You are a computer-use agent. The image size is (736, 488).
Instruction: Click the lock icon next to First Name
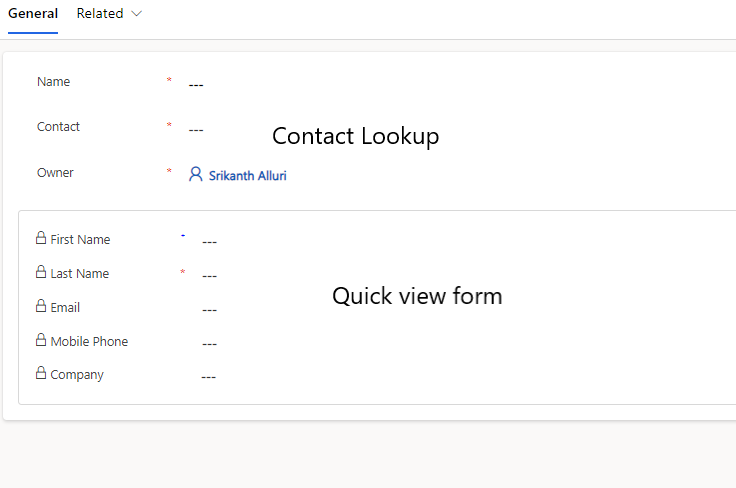[41, 238]
